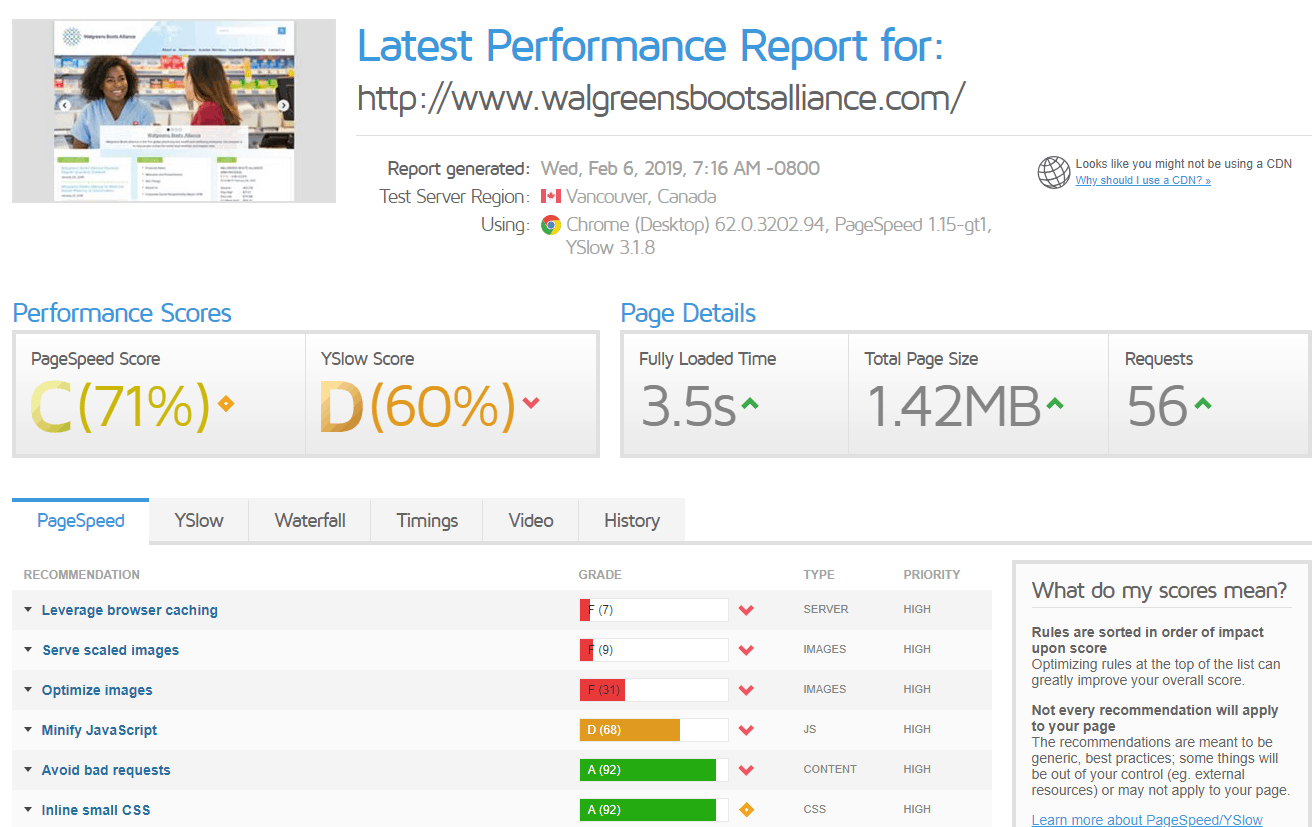Click the Chrome browser icon
The height and width of the screenshot is (827, 1312).
coord(550,225)
